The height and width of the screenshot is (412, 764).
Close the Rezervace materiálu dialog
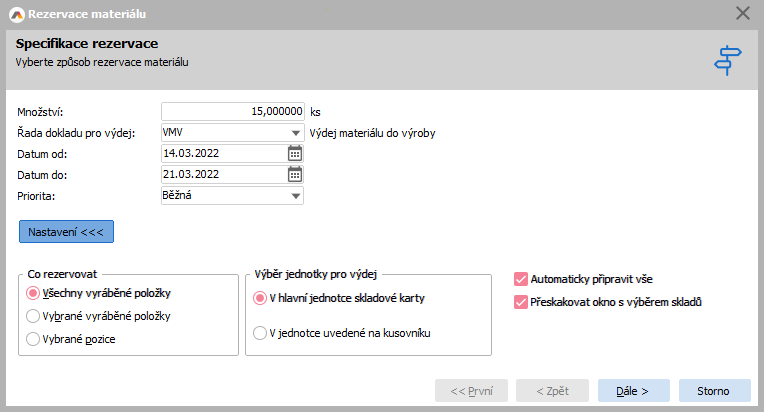(x=742, y=13)
